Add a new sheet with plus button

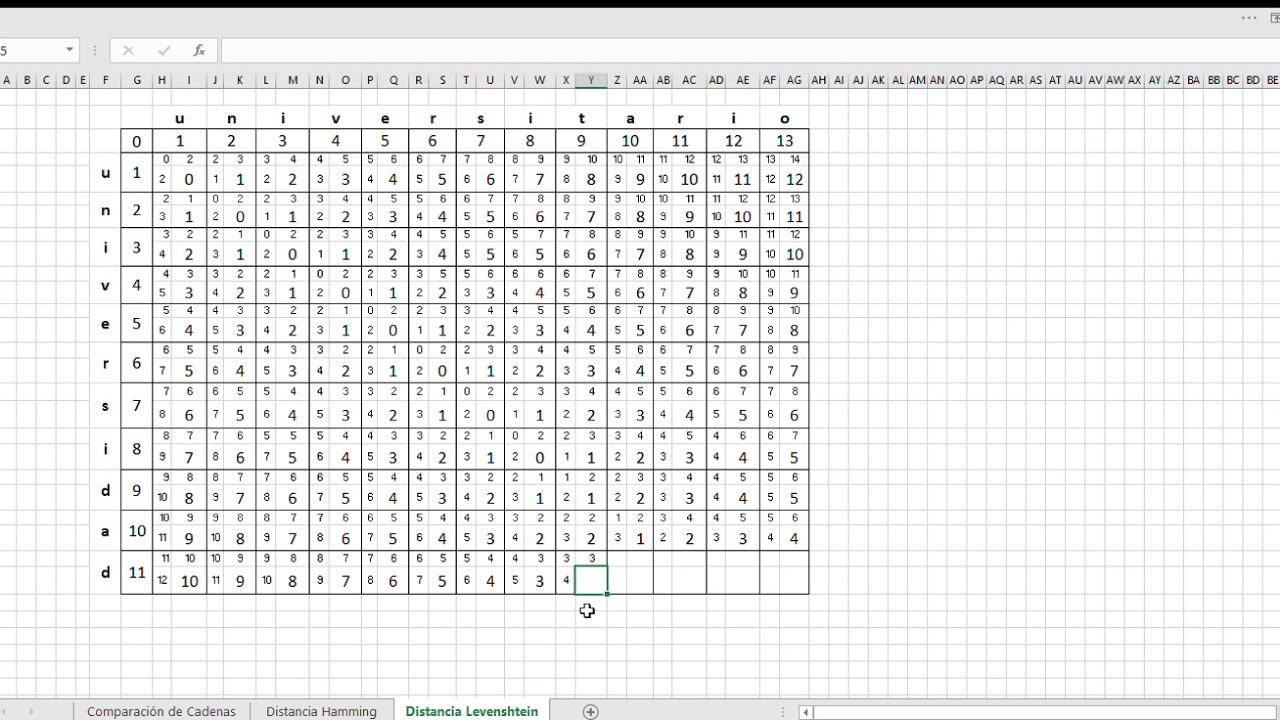pyautogui.click(x=591, y=712)
